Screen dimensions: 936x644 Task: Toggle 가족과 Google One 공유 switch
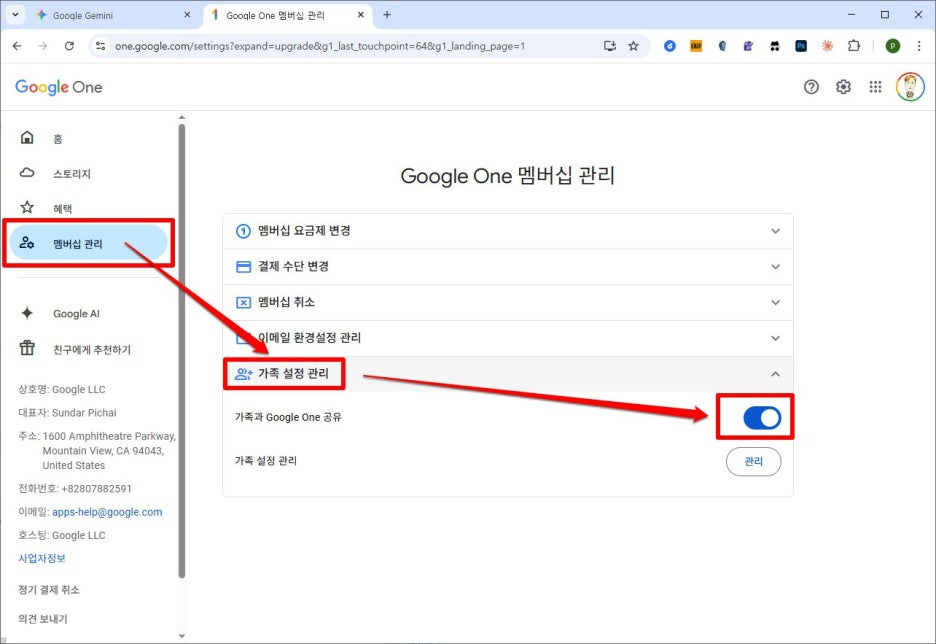(762, 418)
